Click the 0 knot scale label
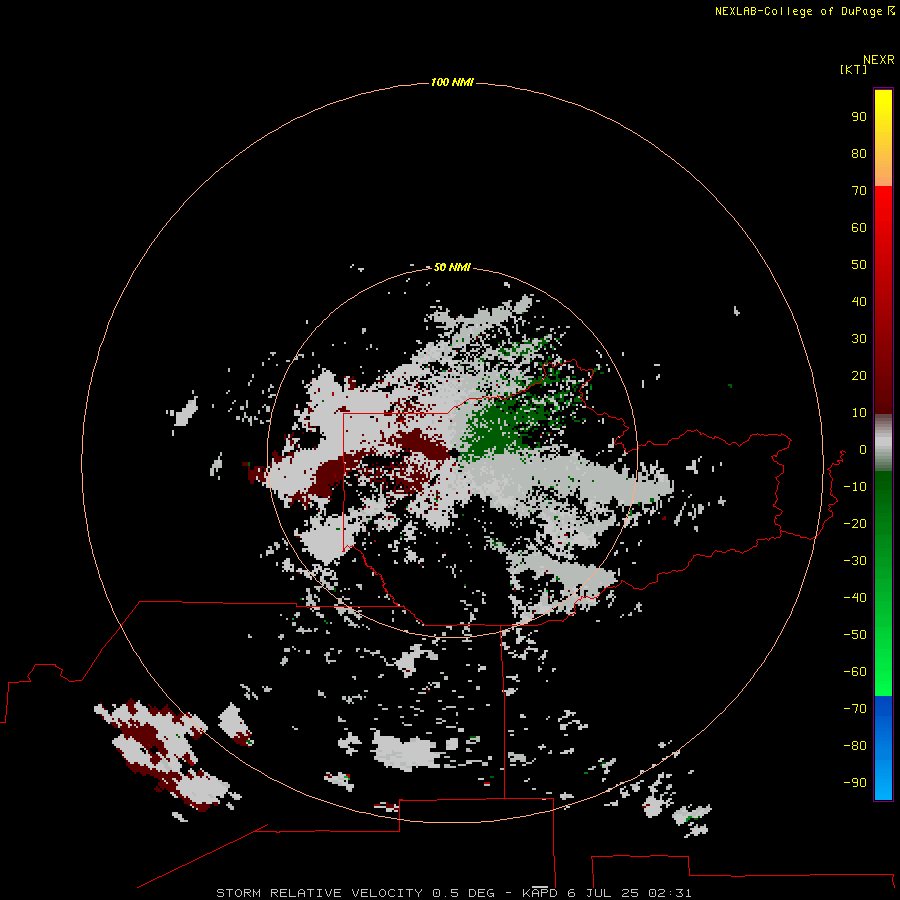The height and width of the screenshot is (900, 900). [x=863, y=449]
